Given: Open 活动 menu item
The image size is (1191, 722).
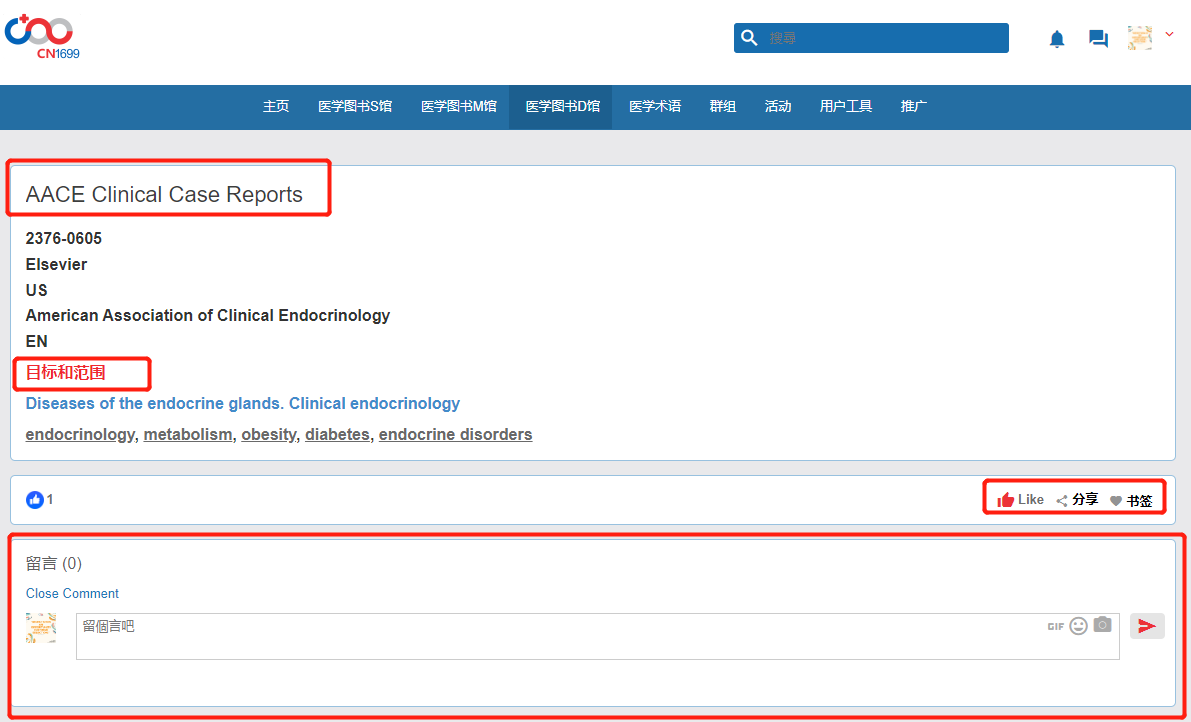Looking at the screenshot, I should pyautogui.click(x=778, y=106).
